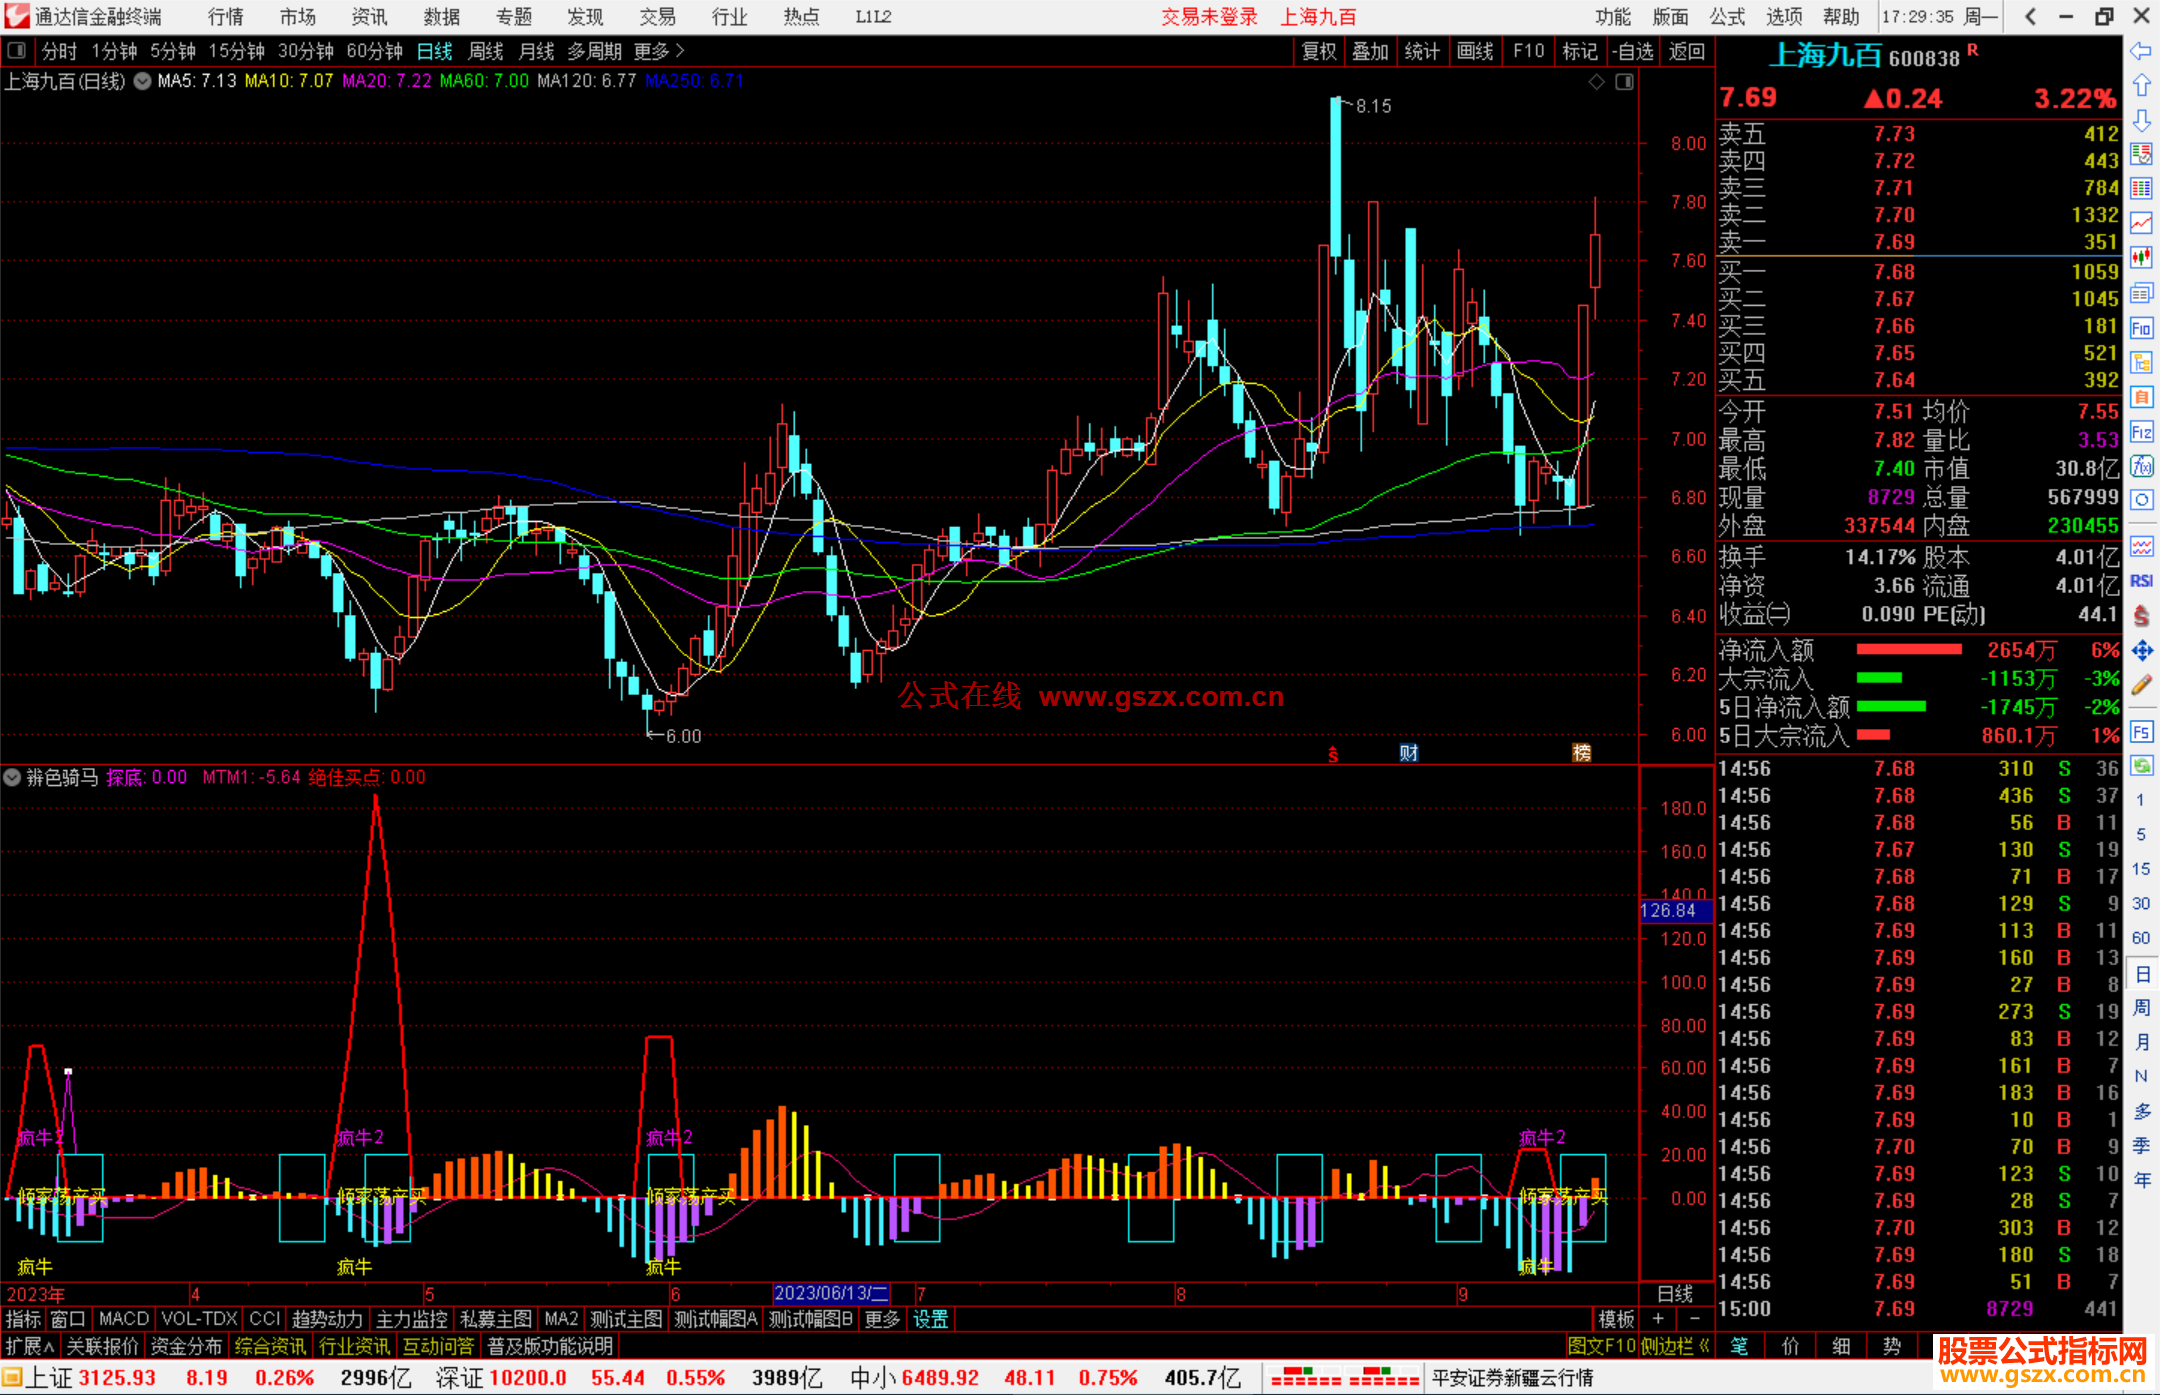This screenshot has width=2160, height=1395.
Task: Click the 交易未登录 login link
Action: pos(1209,17)
